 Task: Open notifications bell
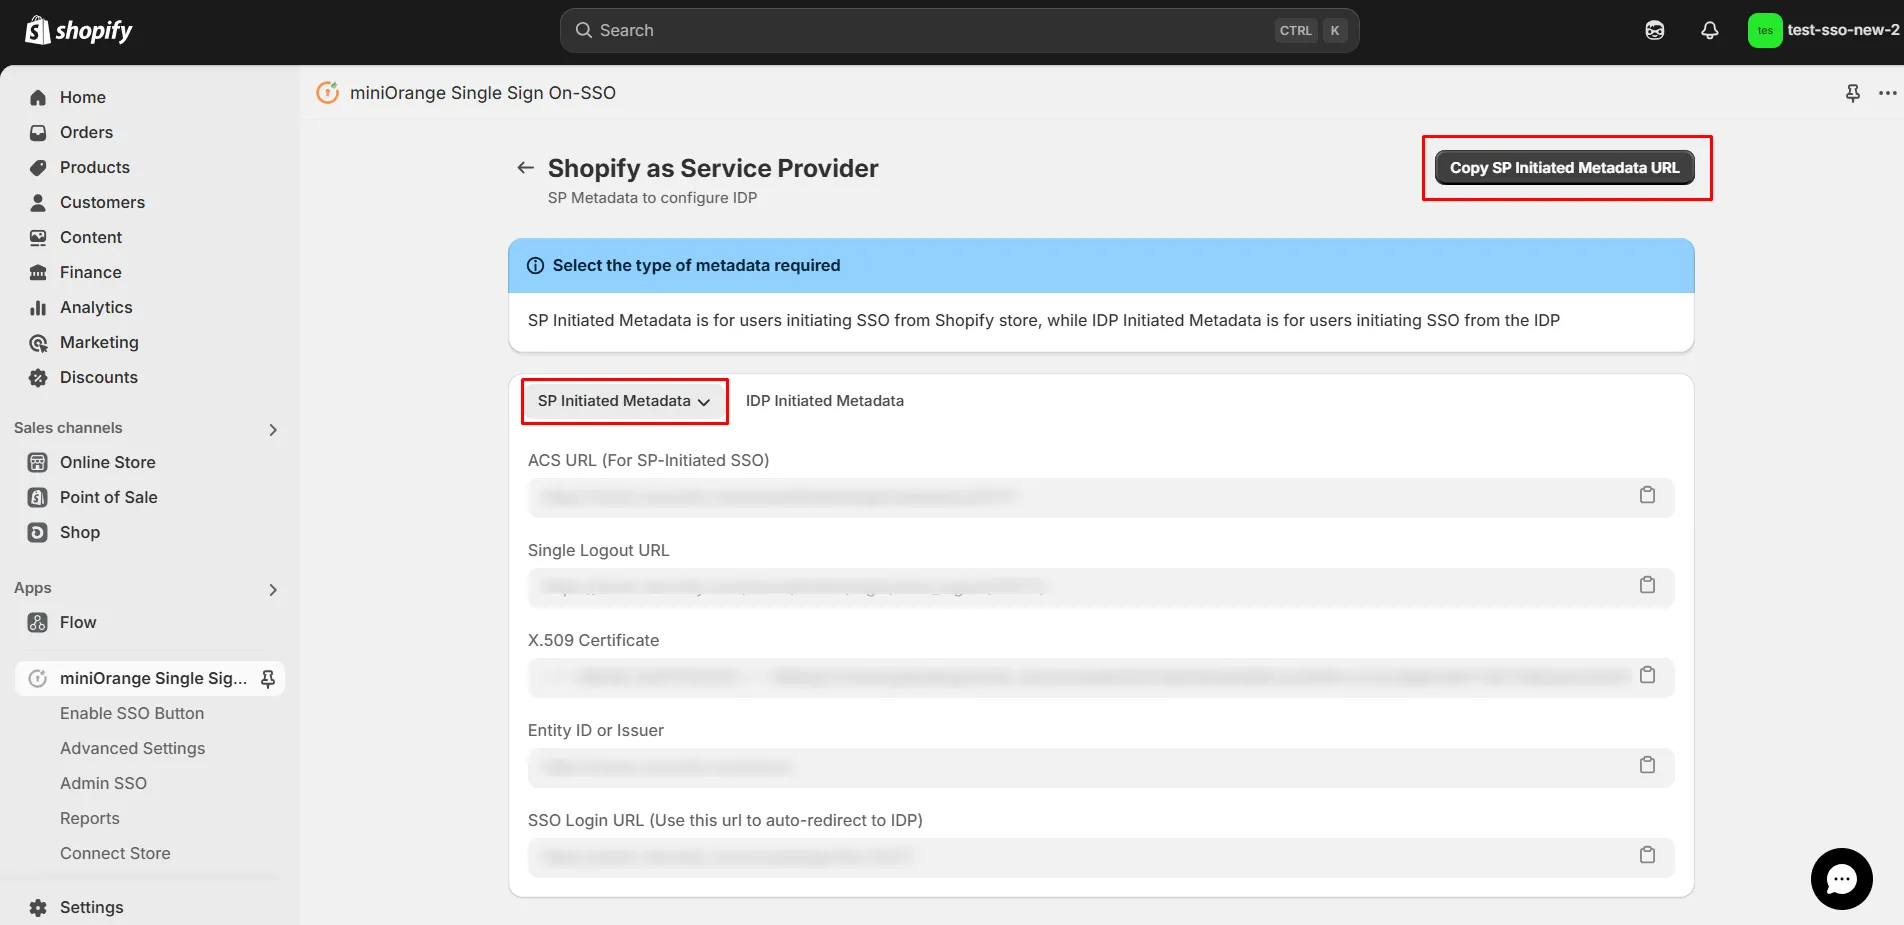click(x=1710, y=30)
